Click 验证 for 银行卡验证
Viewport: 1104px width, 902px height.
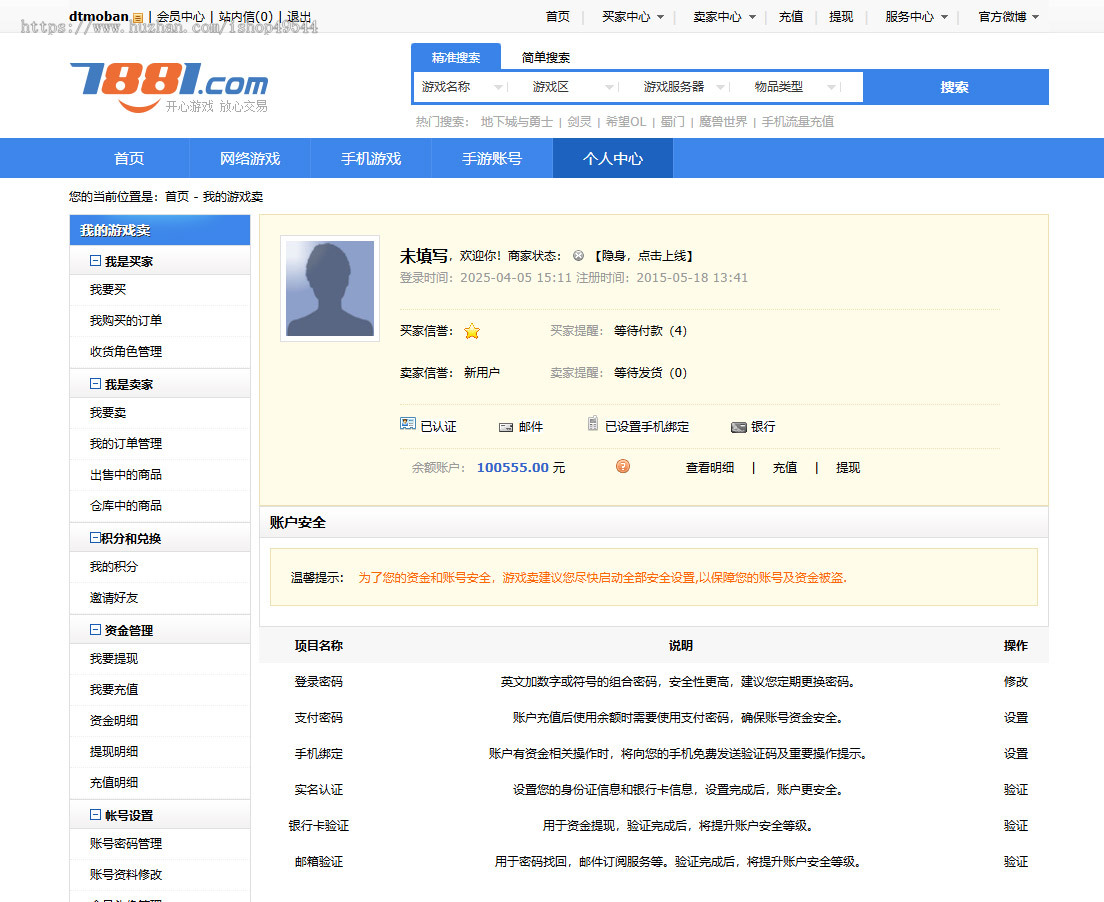coord(1015,825)
